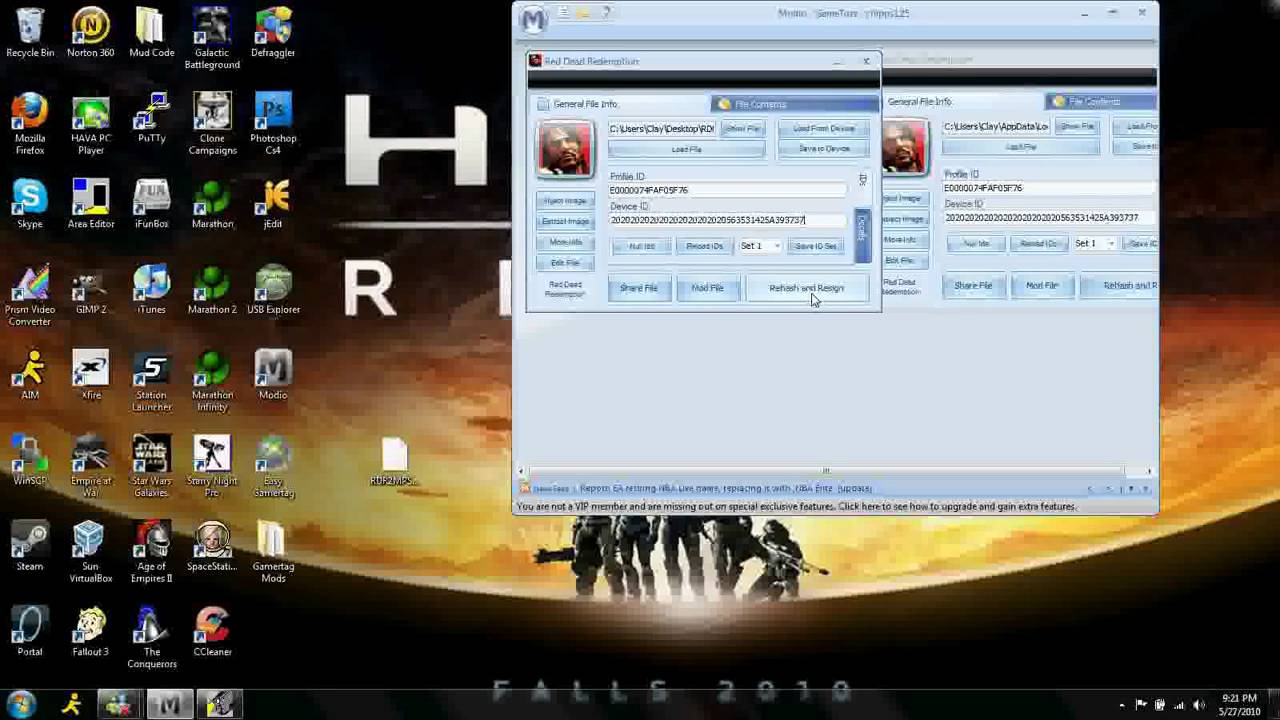Viewport: 1280px width, 720px height.
Task: Click the page icon in Modio quick toolbar
Action: (x=563, y=13)
